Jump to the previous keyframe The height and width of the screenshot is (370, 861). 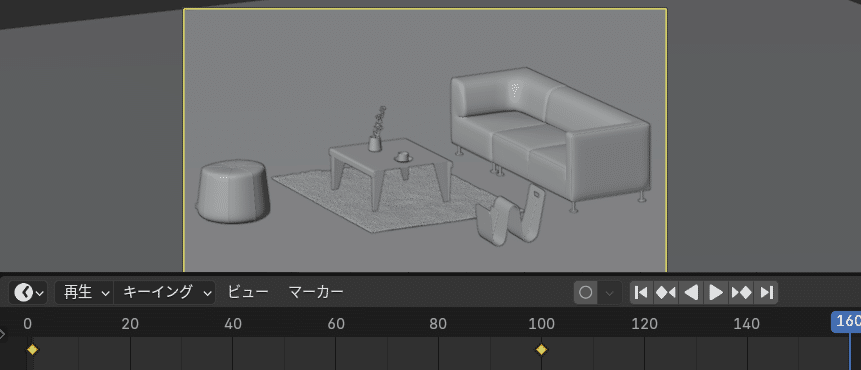pos(665,293)
